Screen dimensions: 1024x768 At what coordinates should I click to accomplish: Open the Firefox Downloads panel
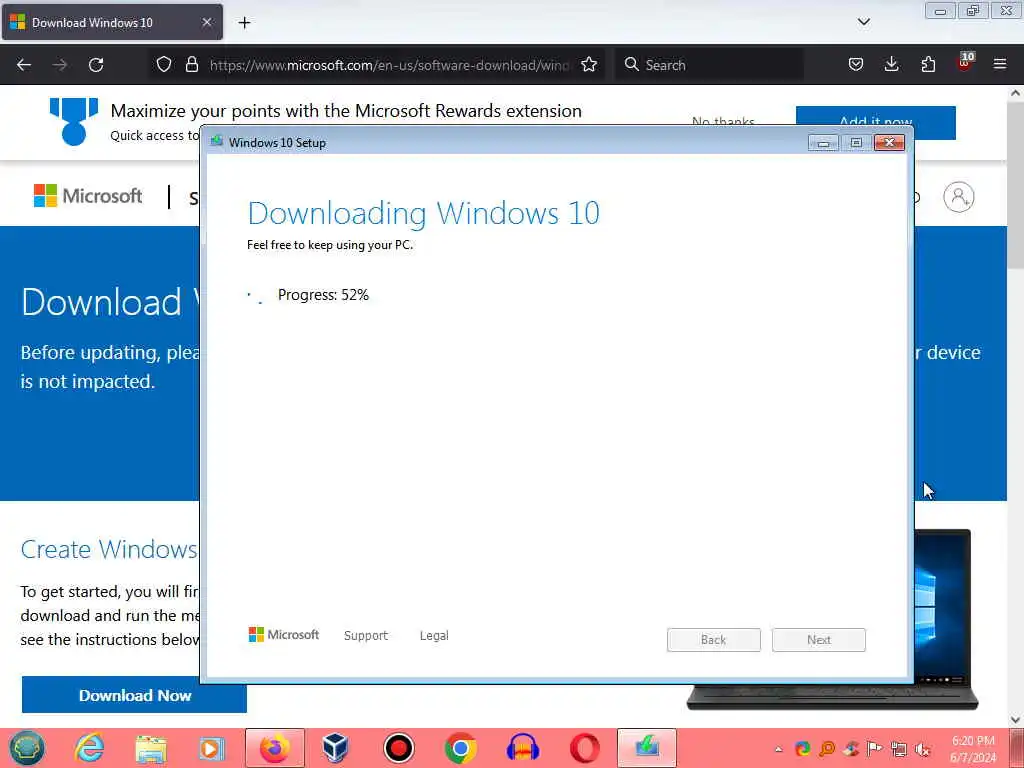pos(891,64)
